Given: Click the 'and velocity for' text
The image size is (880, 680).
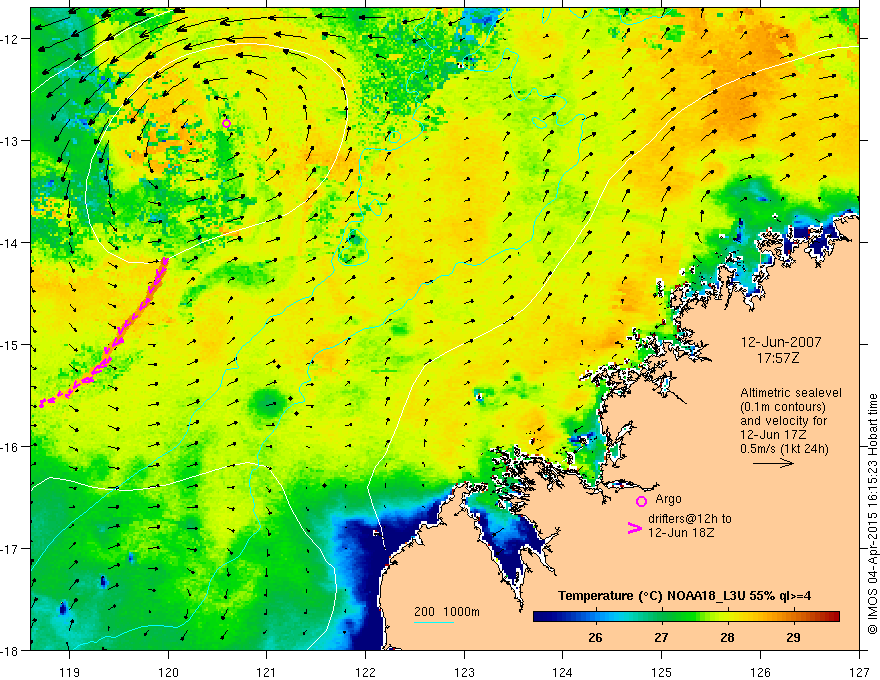Looking at the screenshot, I should tap(783, 420).
